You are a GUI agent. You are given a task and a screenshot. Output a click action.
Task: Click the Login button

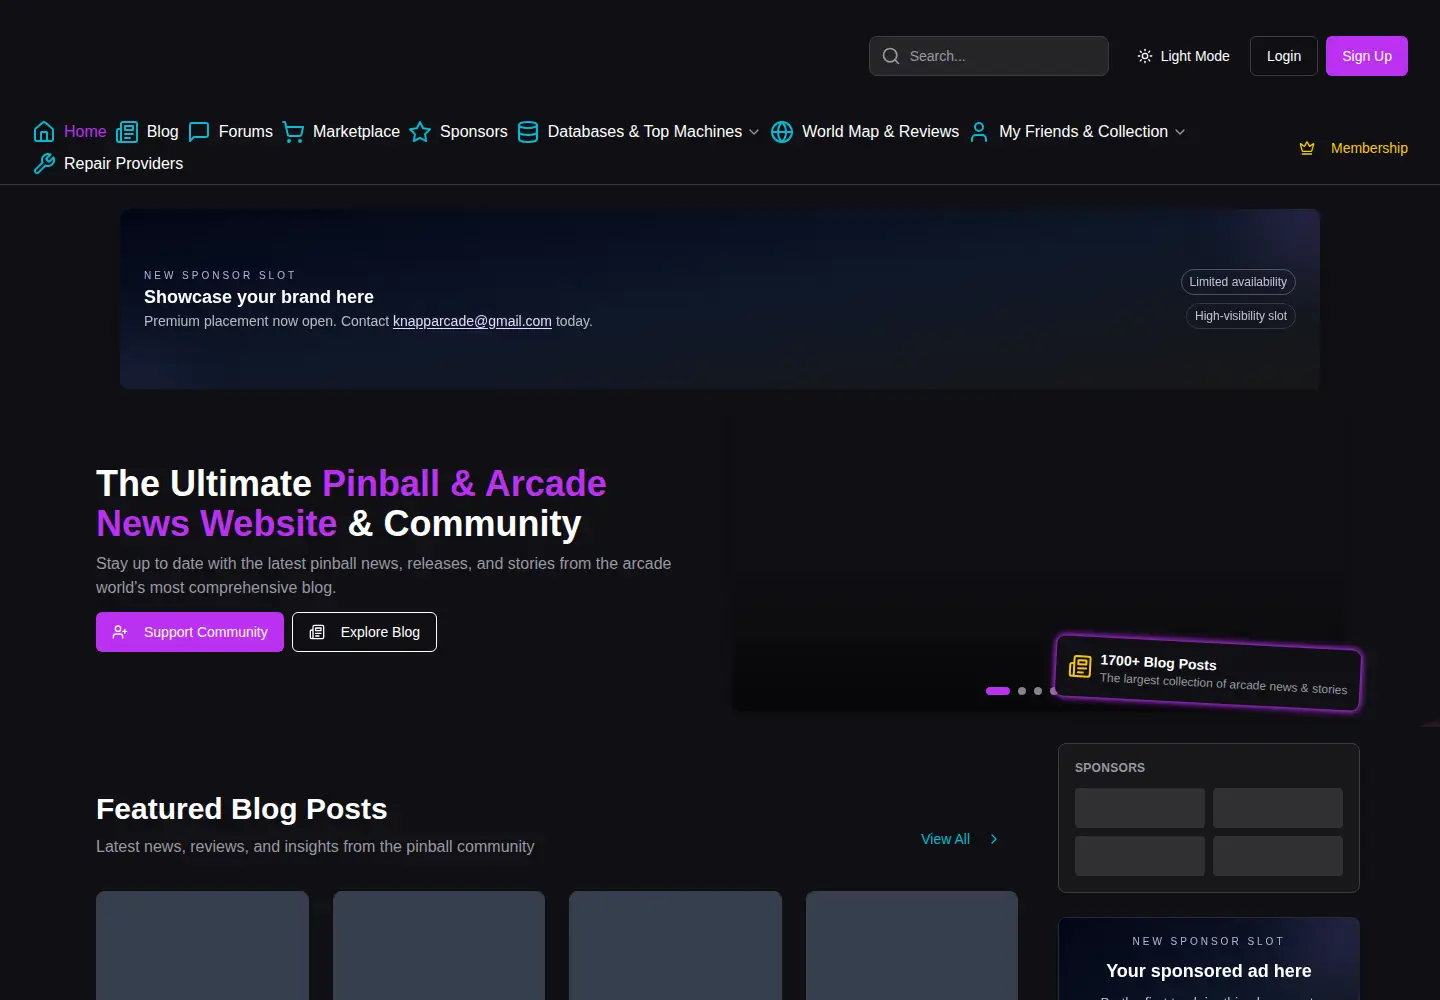[1284, 56]
